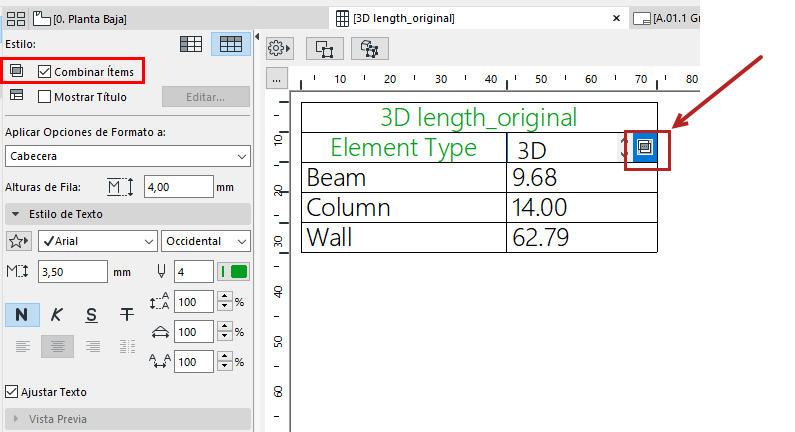
Task: Select the center text alignment icon
Action: 57,346
